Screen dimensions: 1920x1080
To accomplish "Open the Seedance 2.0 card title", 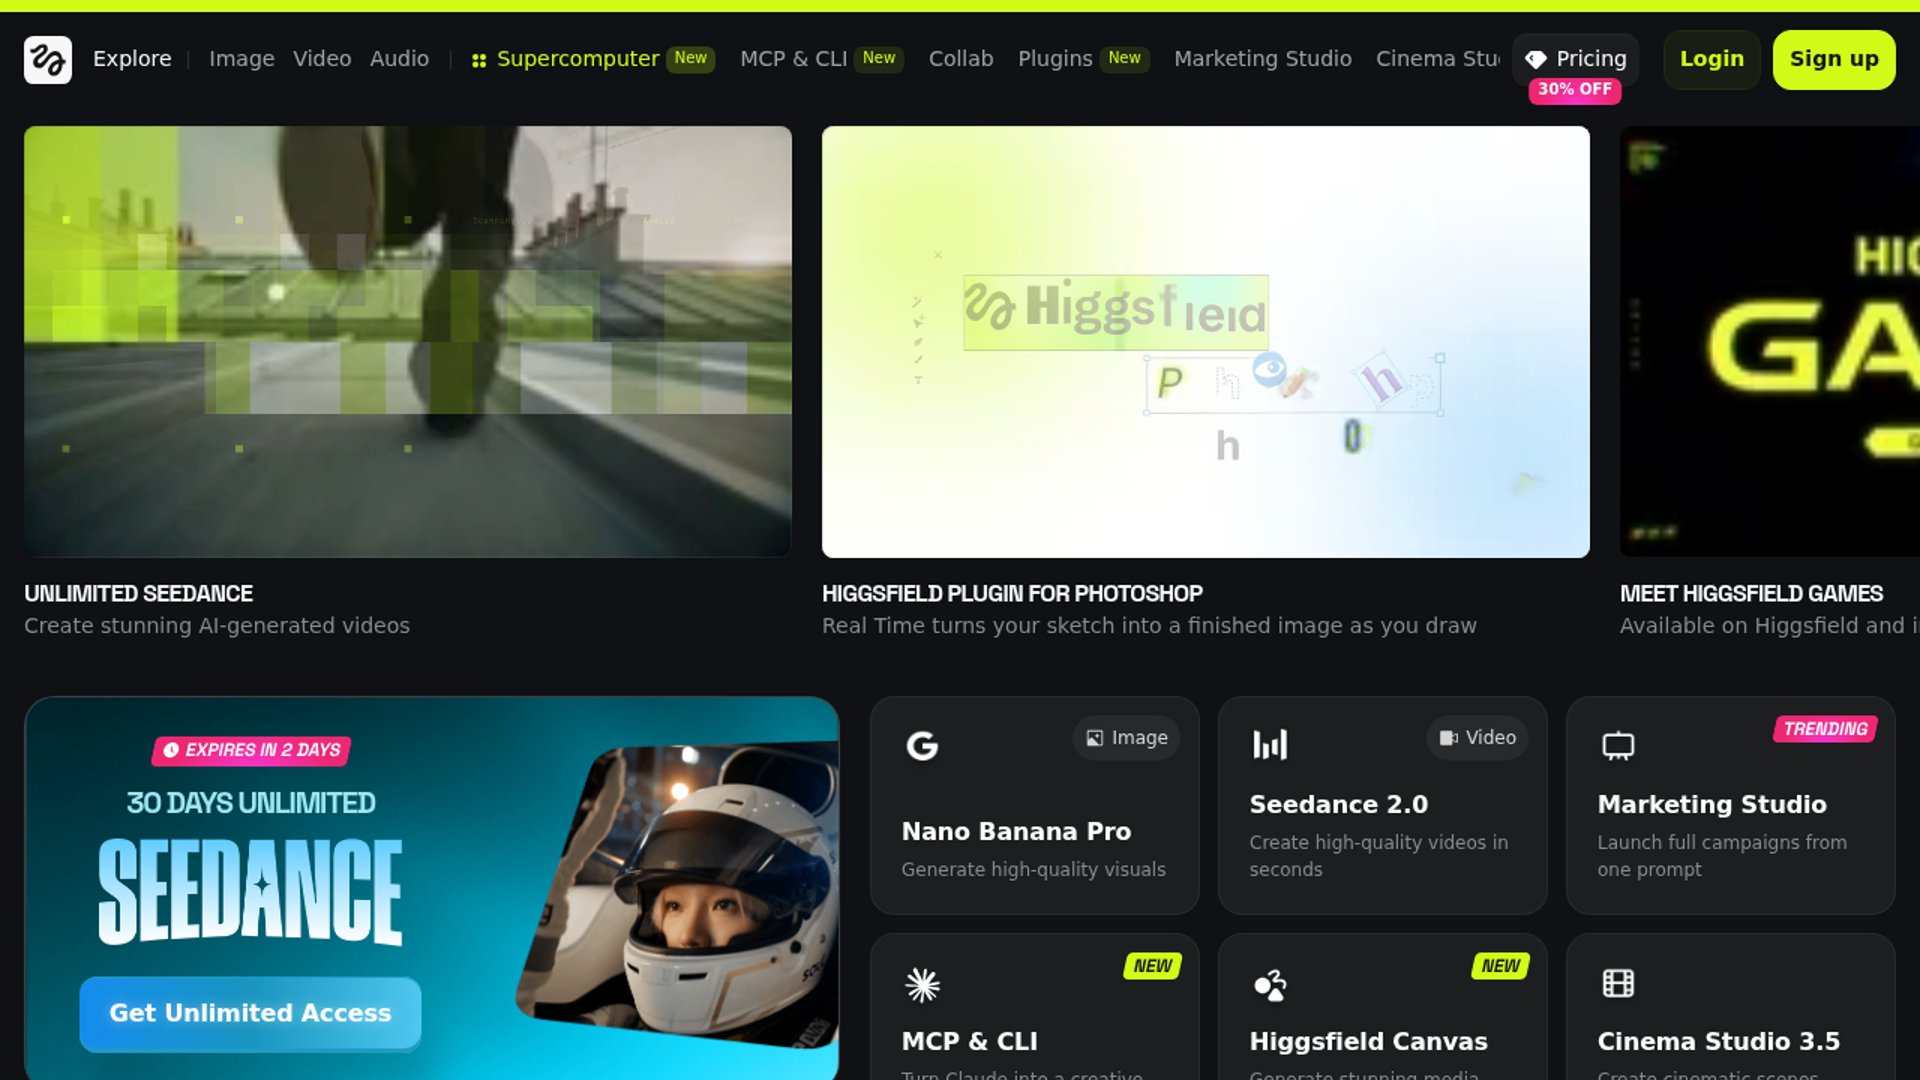I will (1338, 805).
